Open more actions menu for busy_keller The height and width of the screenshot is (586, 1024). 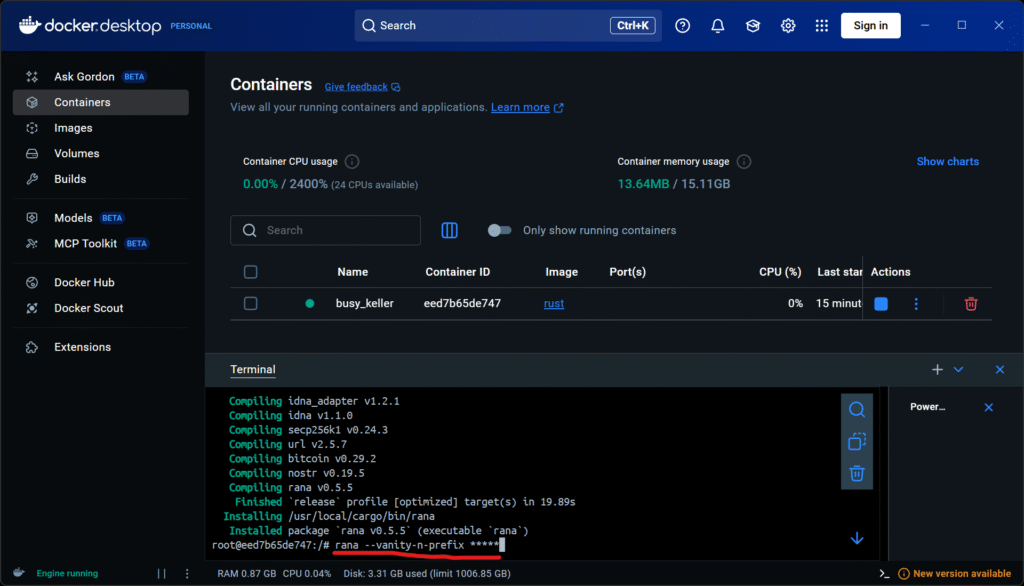916,304
